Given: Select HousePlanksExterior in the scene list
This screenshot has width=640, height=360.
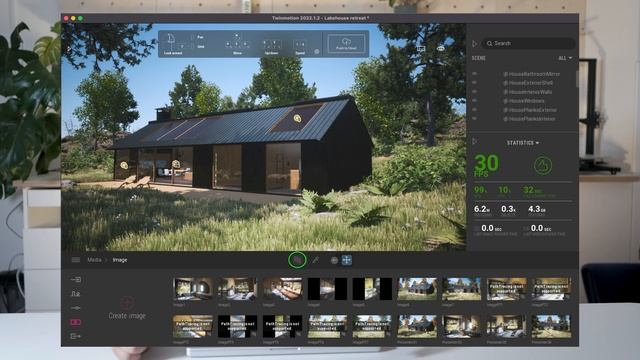Looking at the screenshot, I should pos(530,110).
